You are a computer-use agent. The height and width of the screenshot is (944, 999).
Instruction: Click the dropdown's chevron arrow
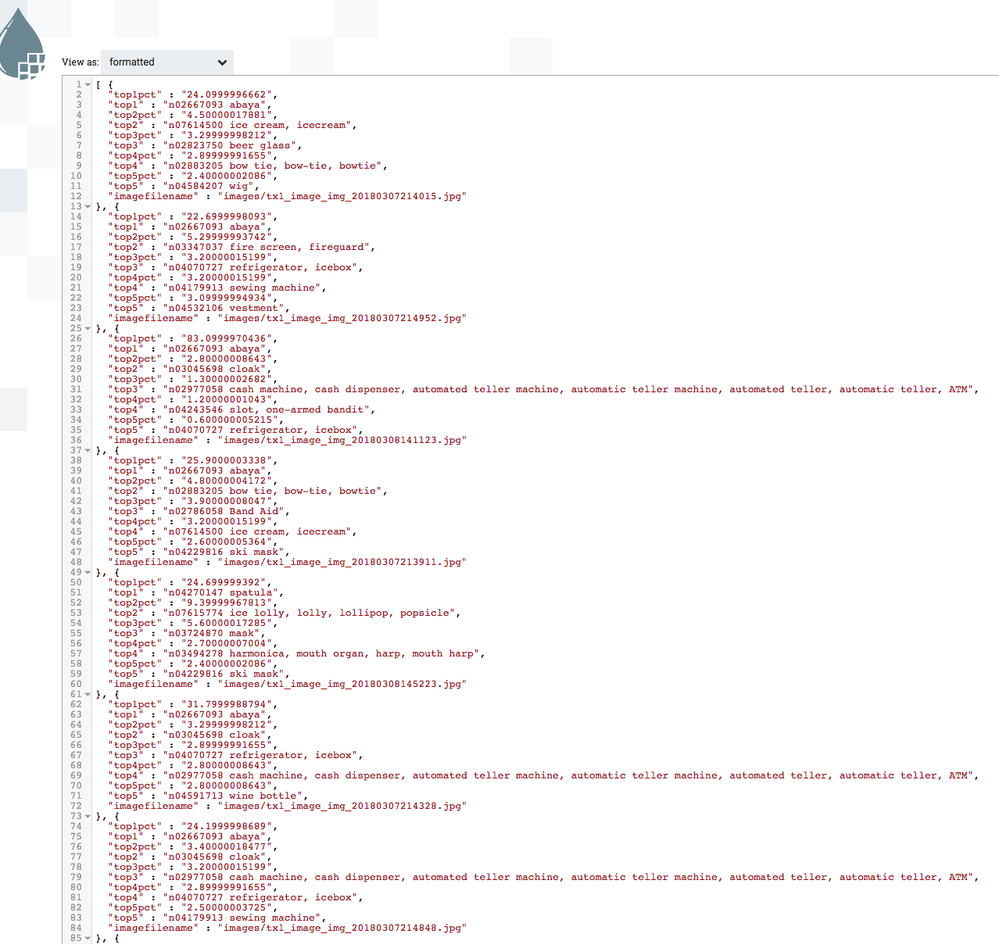(x=222, y=62)
